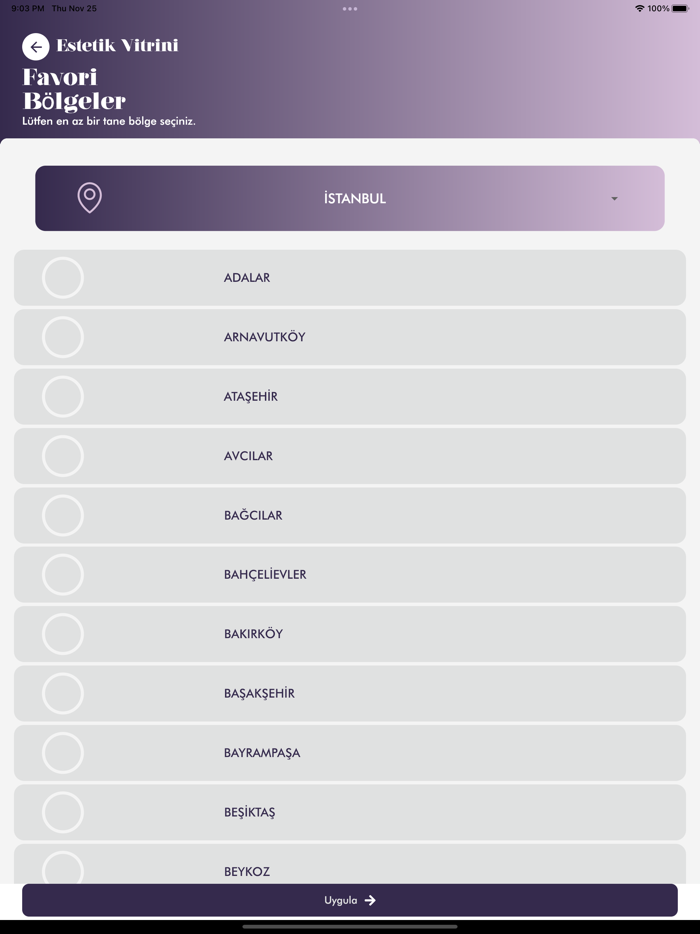Select the ADALAR radio button

pyautogui.click(x=63, y=278)
